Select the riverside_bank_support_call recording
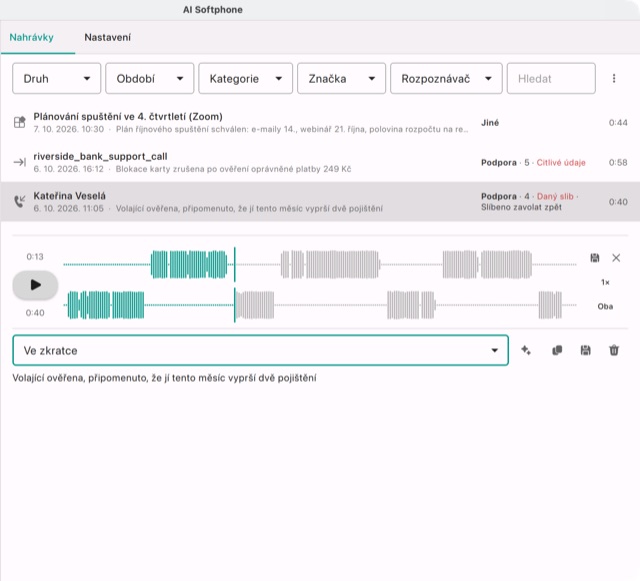Viewport: 640px width, 581px height. click(320, 162)
